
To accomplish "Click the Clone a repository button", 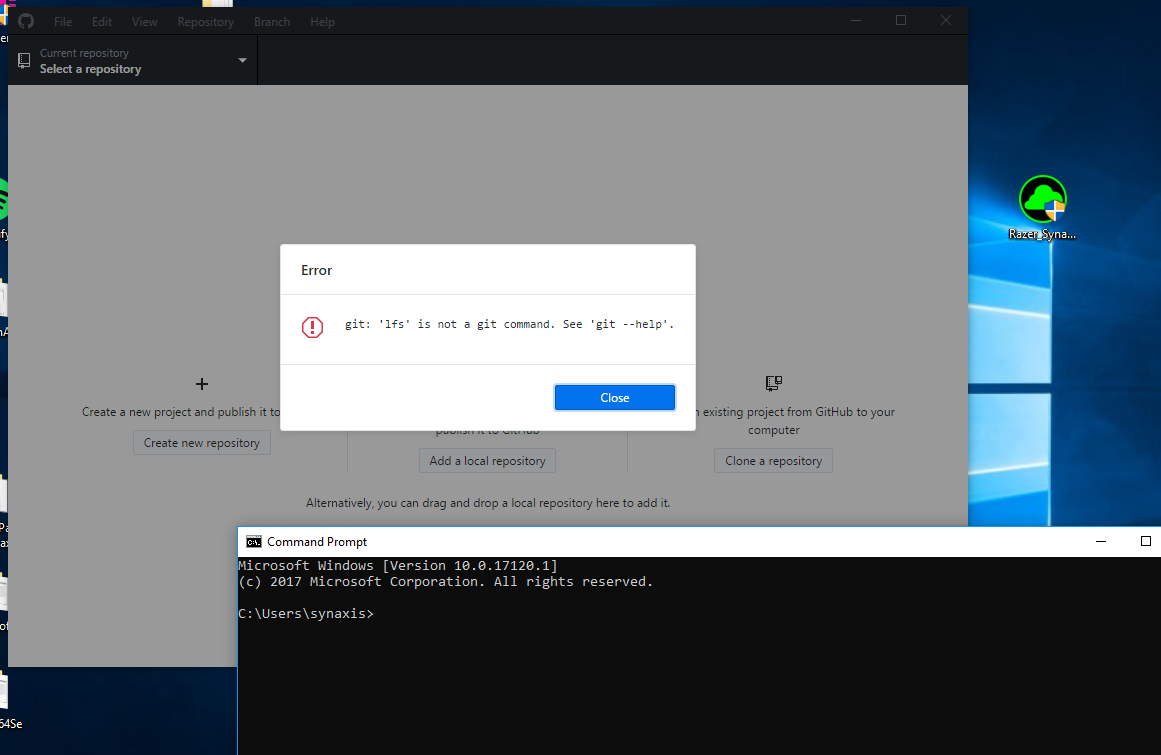I will pos(773,460).
